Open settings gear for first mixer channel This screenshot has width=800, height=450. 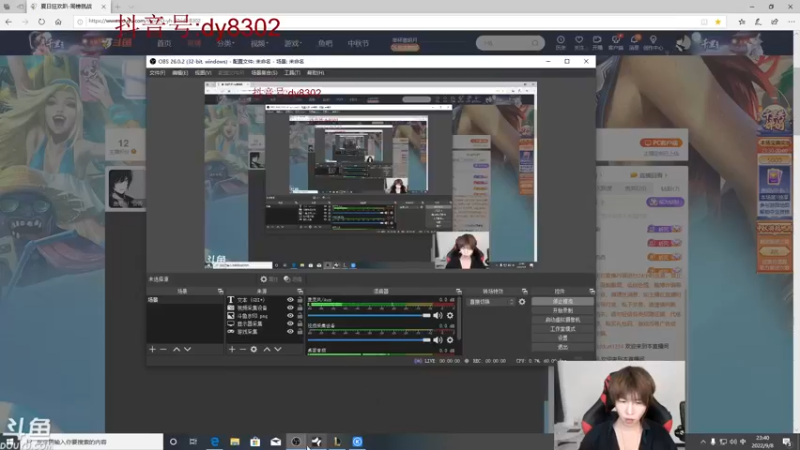coord(450,315)
